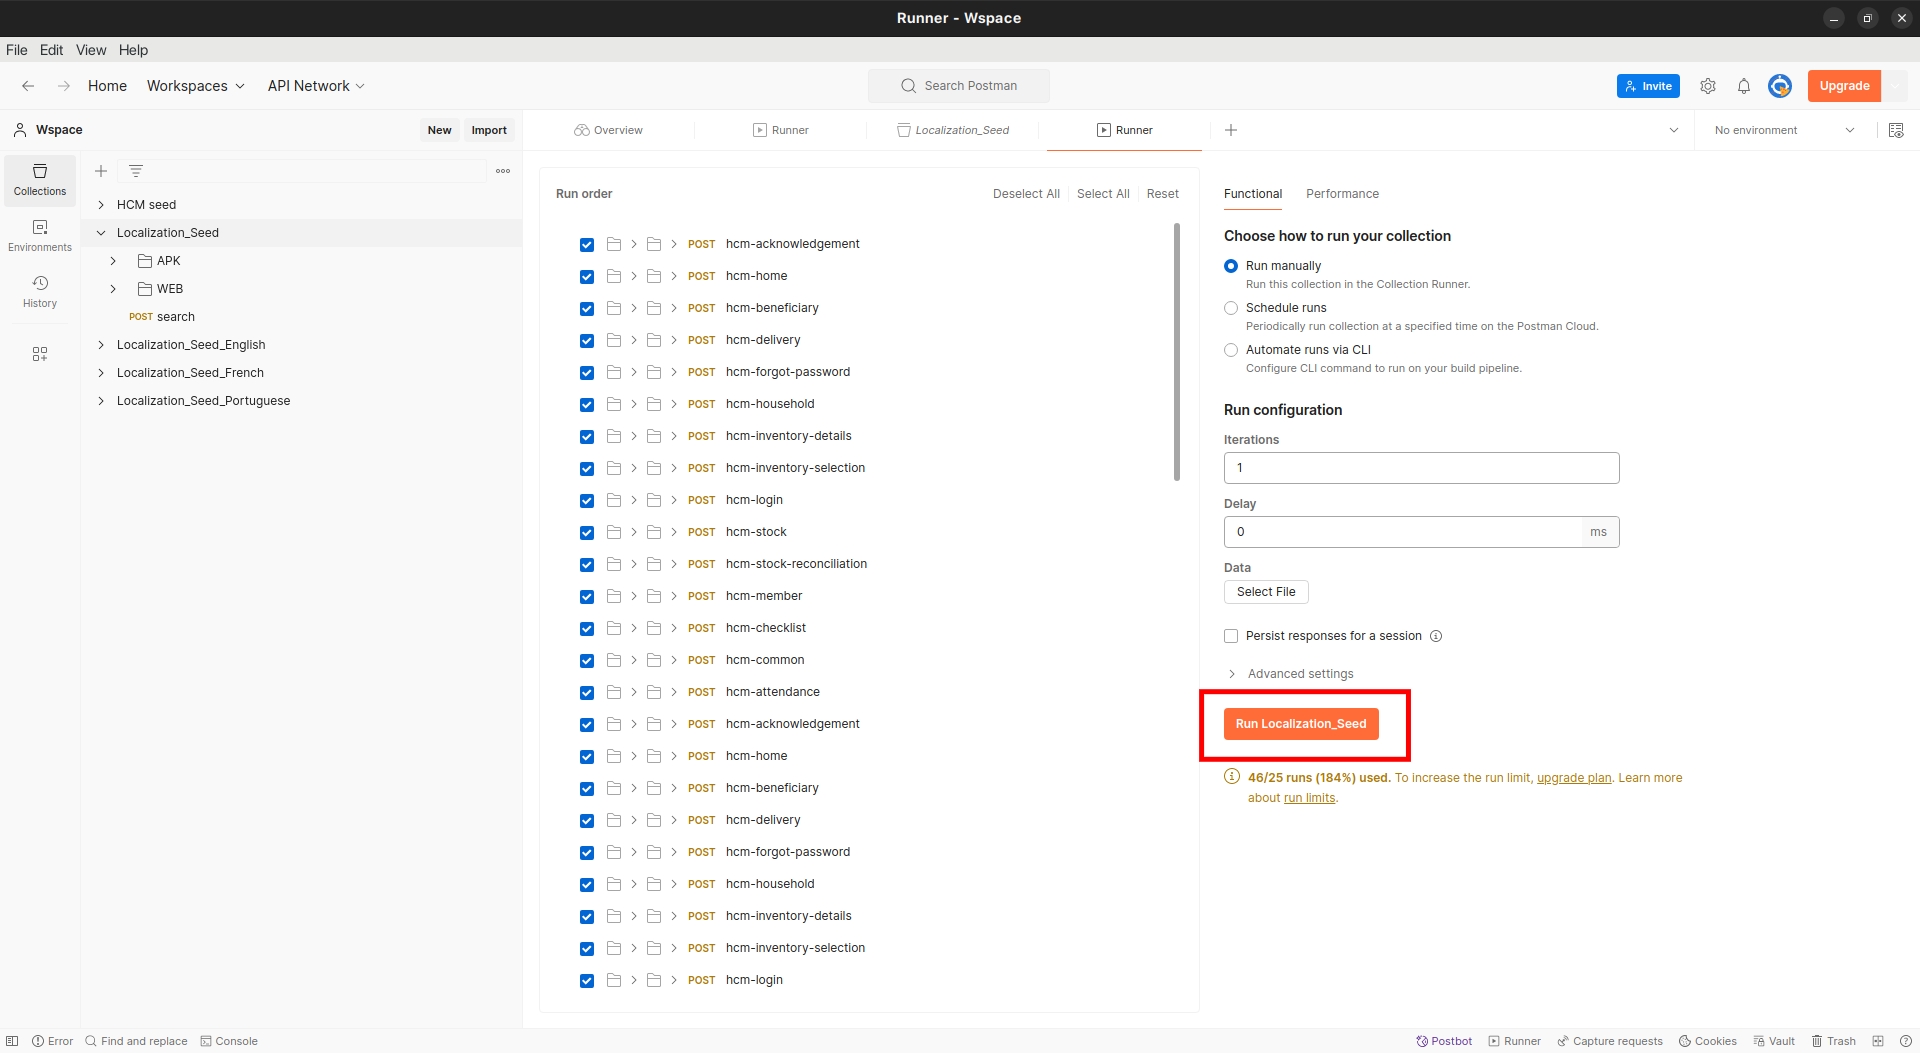Viewport: 1920px width, 1053px height.
Task: Enable Persist responses for a session
Action: (1231, 636)
